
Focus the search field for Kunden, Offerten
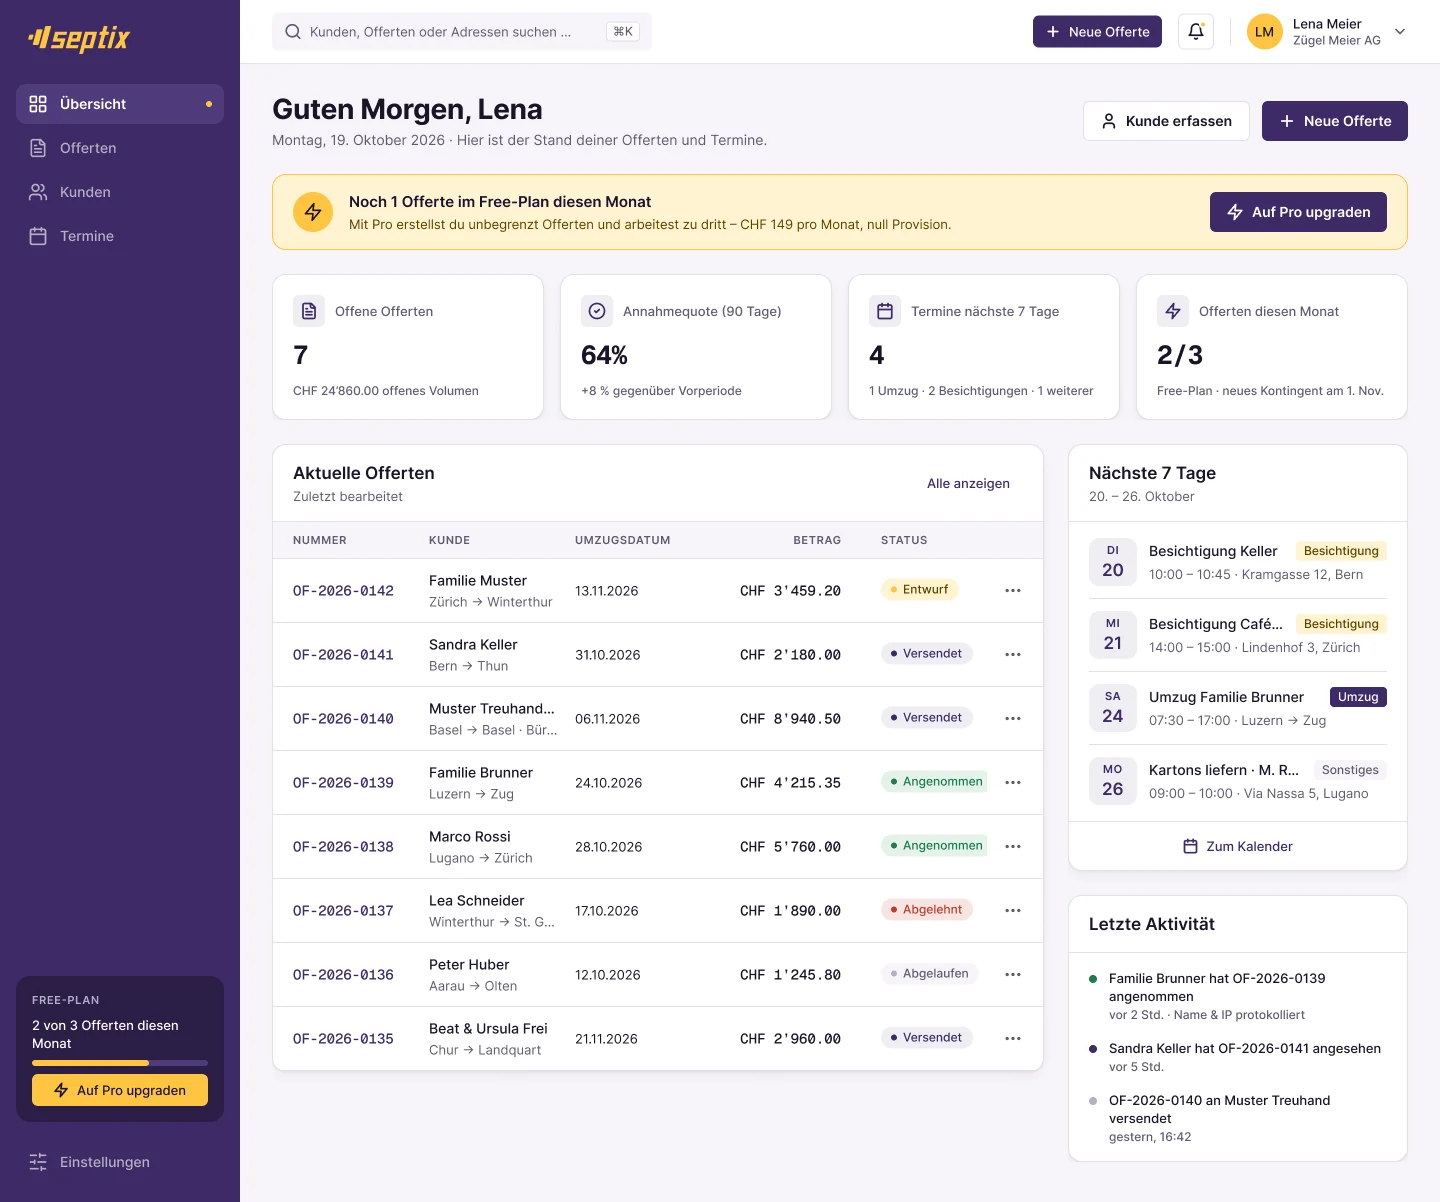tap(462, 31)
